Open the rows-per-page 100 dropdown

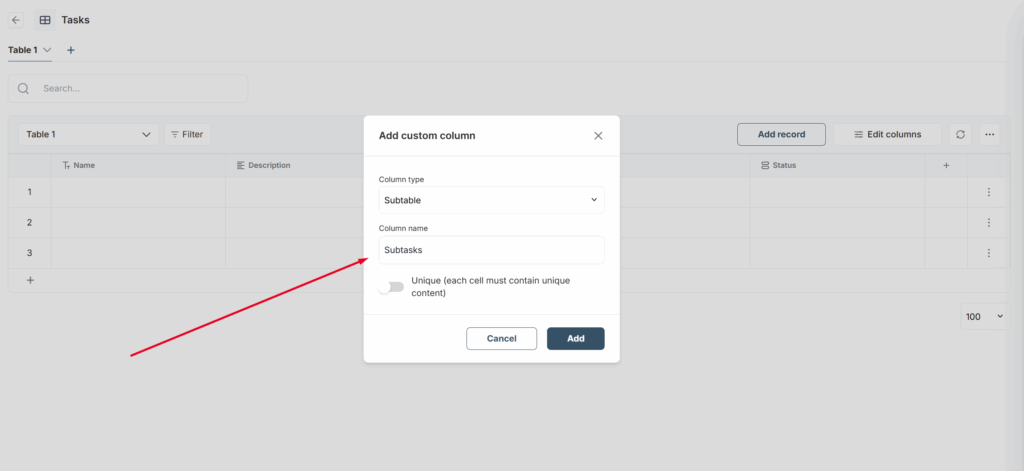(984, 317)
